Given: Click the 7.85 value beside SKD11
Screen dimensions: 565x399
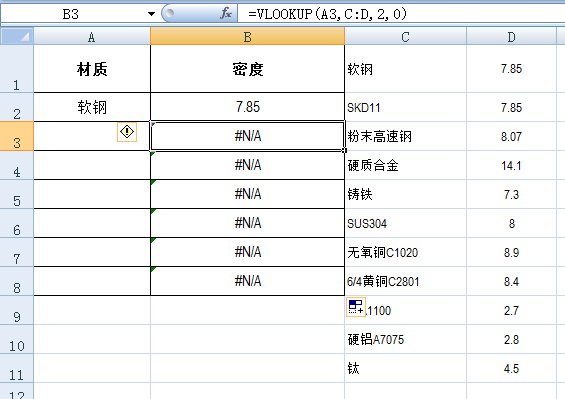Looking at the screenshot, I should (x=511, y=107).
